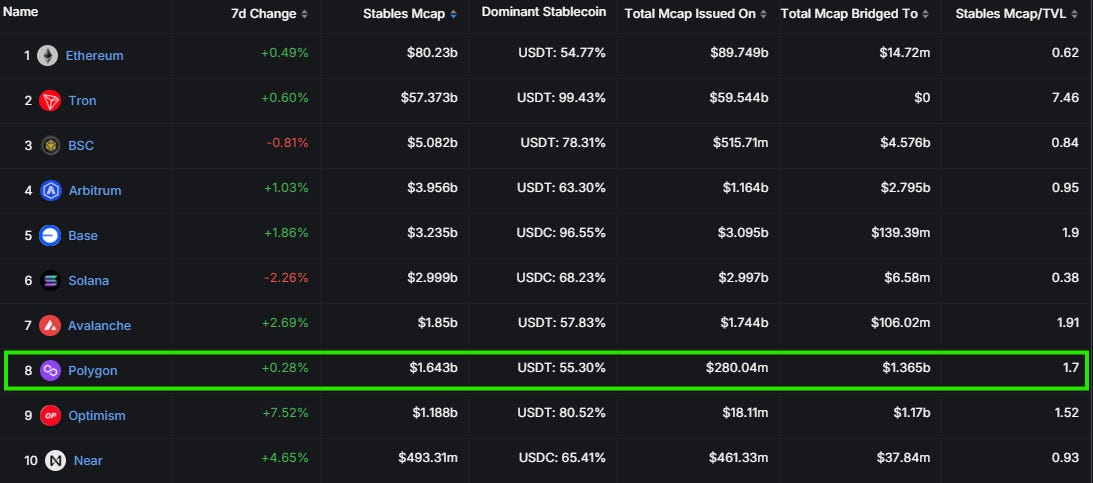Click the Dominant Stablecoin column header
The width and height of the screenshot is (1093, 483).
point(544,12)
